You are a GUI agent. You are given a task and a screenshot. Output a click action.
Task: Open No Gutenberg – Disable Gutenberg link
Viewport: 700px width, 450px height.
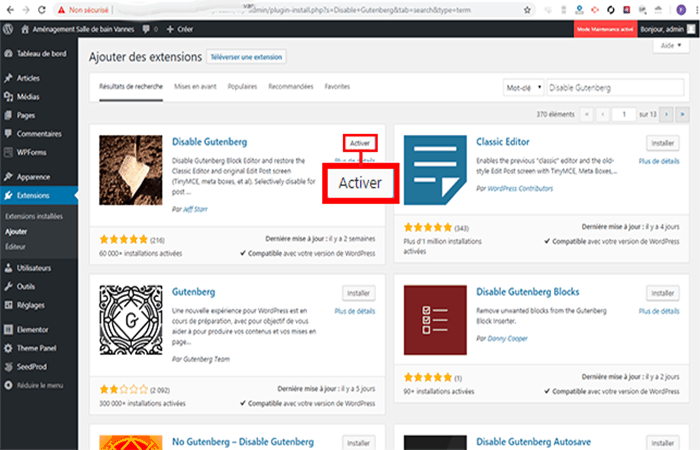coord(243,442)
